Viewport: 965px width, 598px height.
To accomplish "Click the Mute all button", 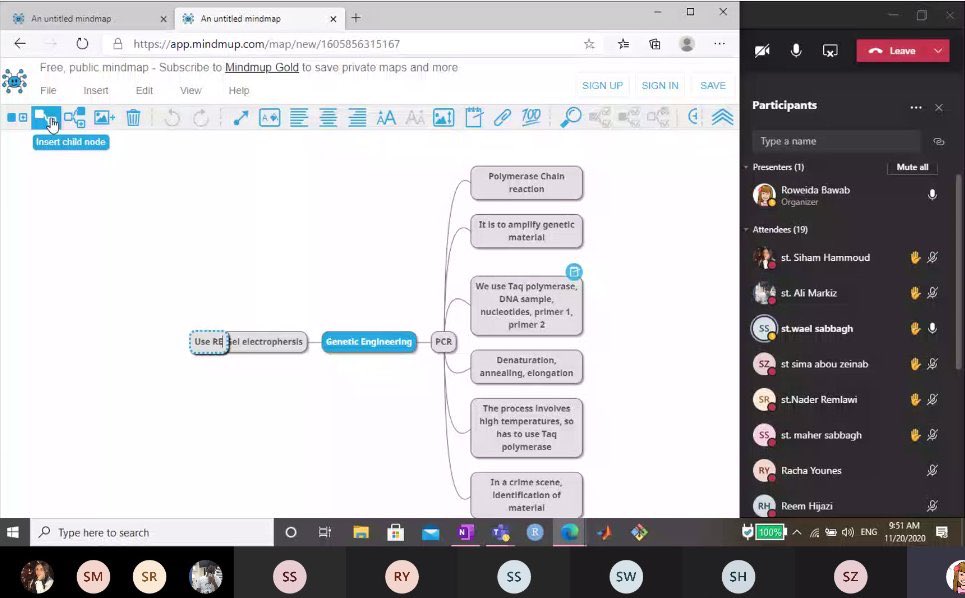I will [911, 167].
